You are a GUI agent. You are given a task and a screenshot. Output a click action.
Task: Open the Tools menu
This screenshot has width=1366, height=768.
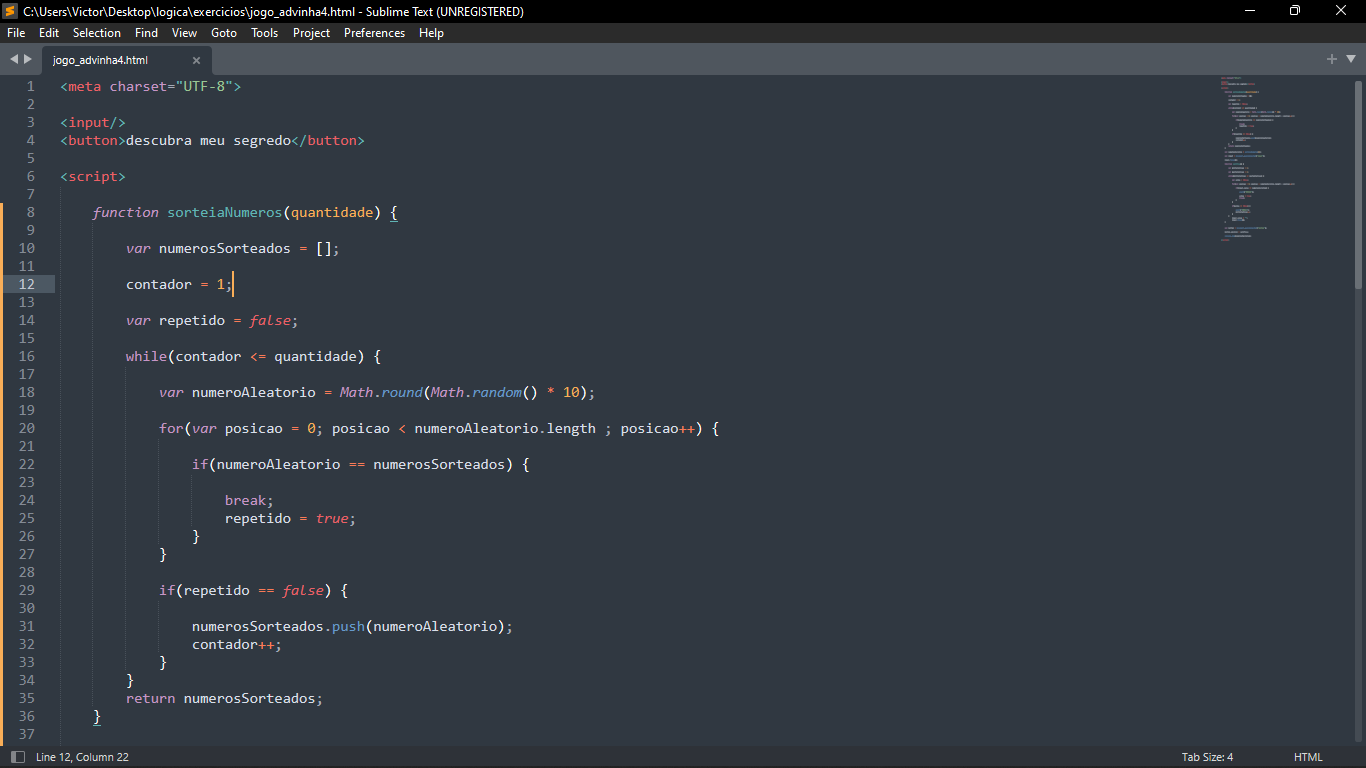click(x=265, y=33)
